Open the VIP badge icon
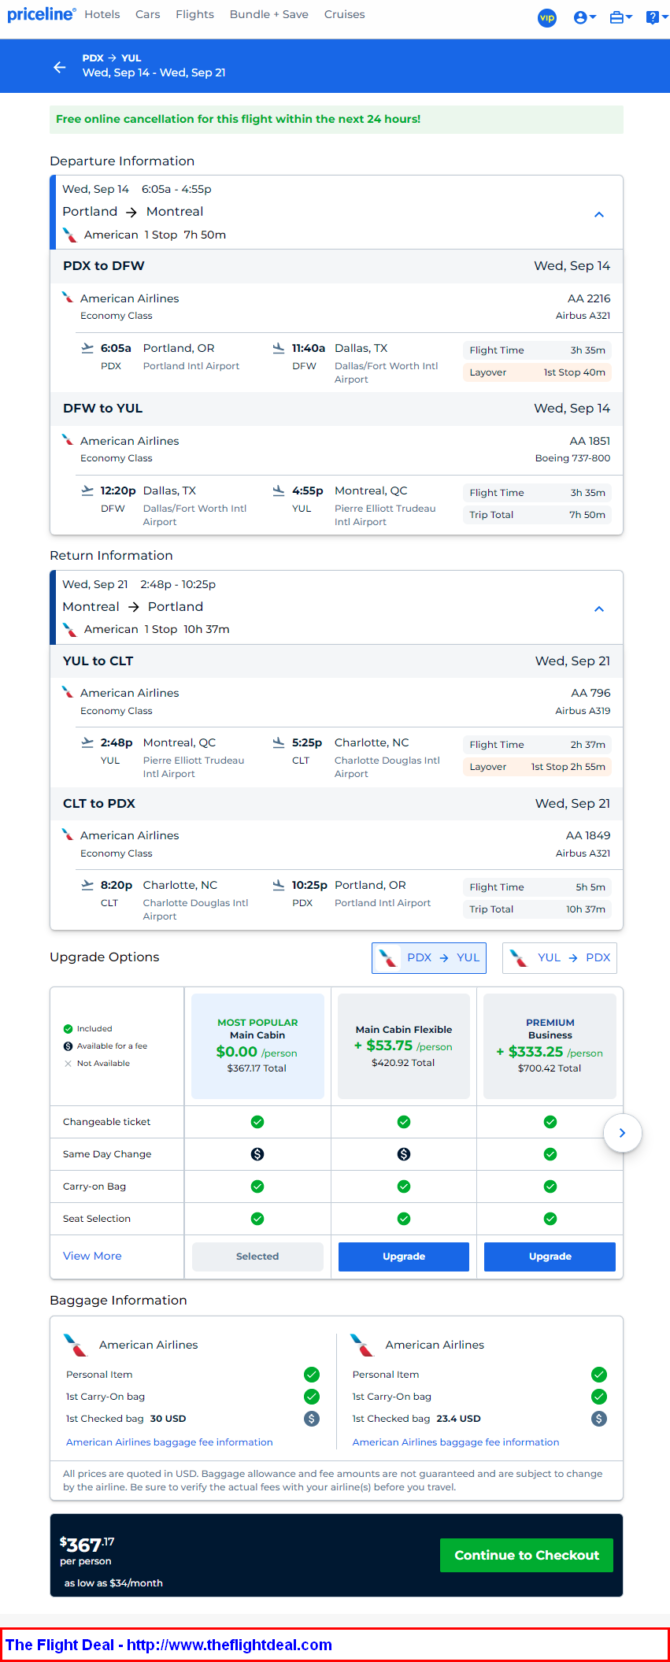Image resolution: width=670 pixels, height=1662 pixels. [547, 17]
